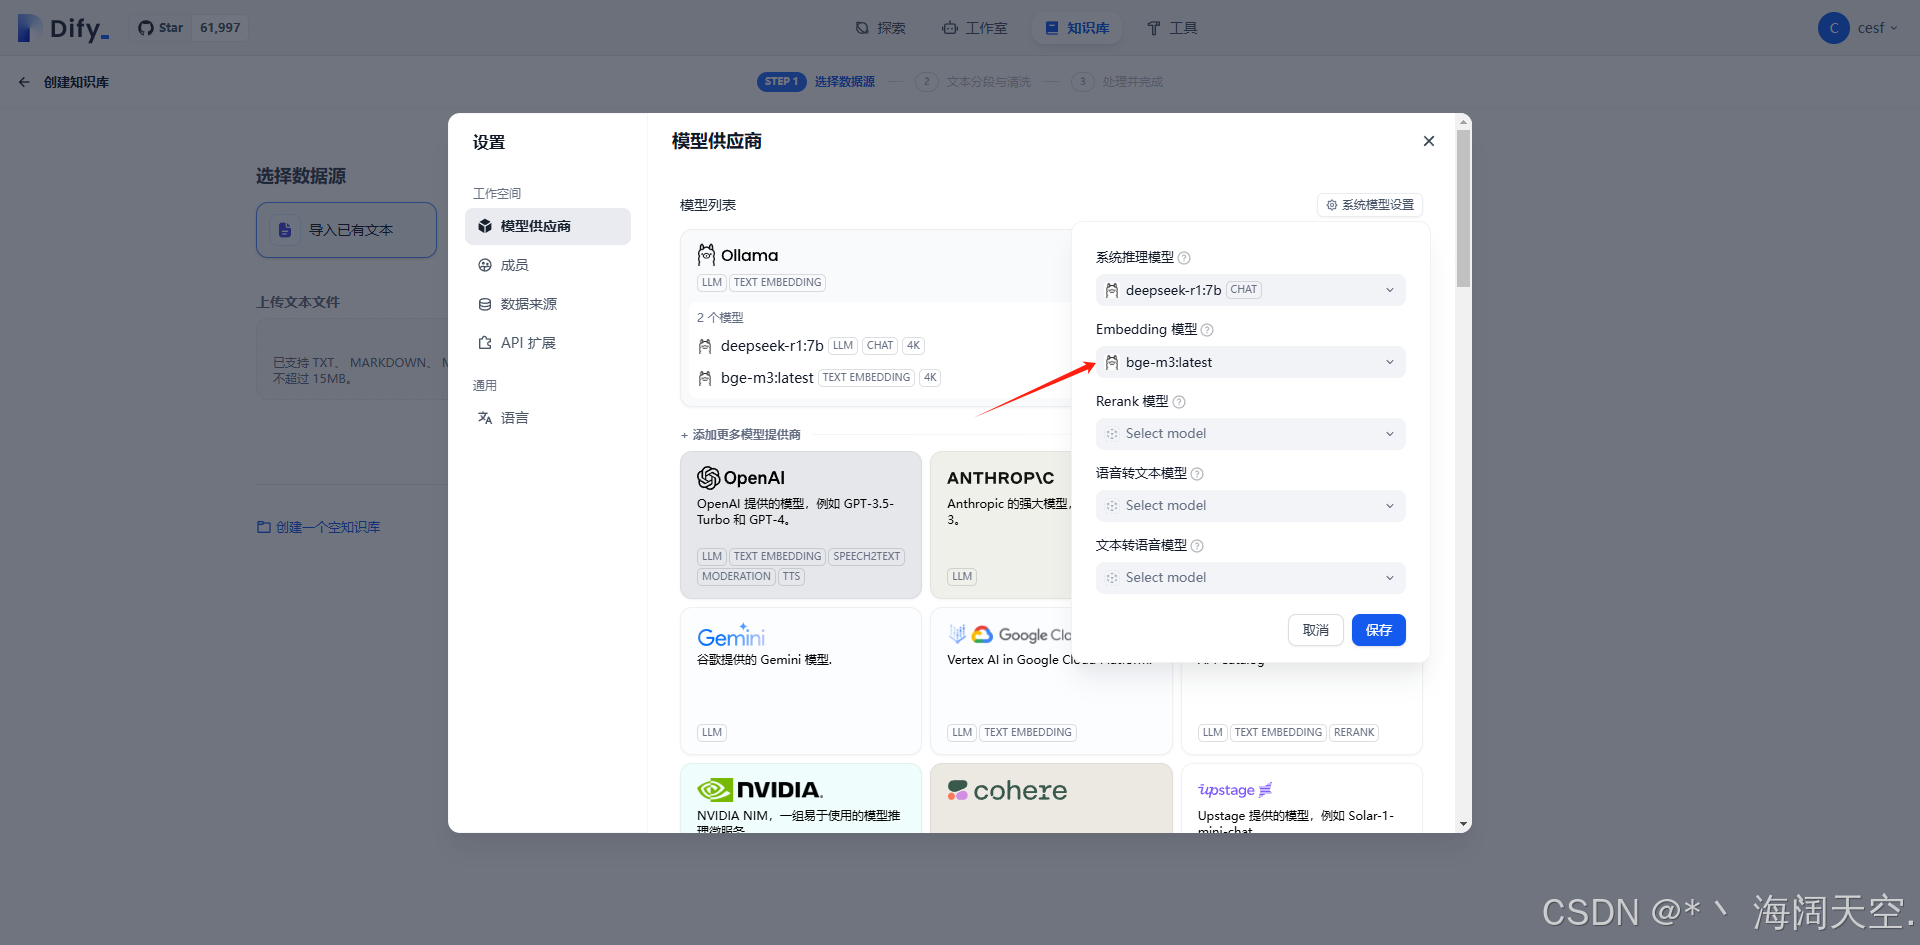Open the Anthropic provider card

coord(1001,525)
